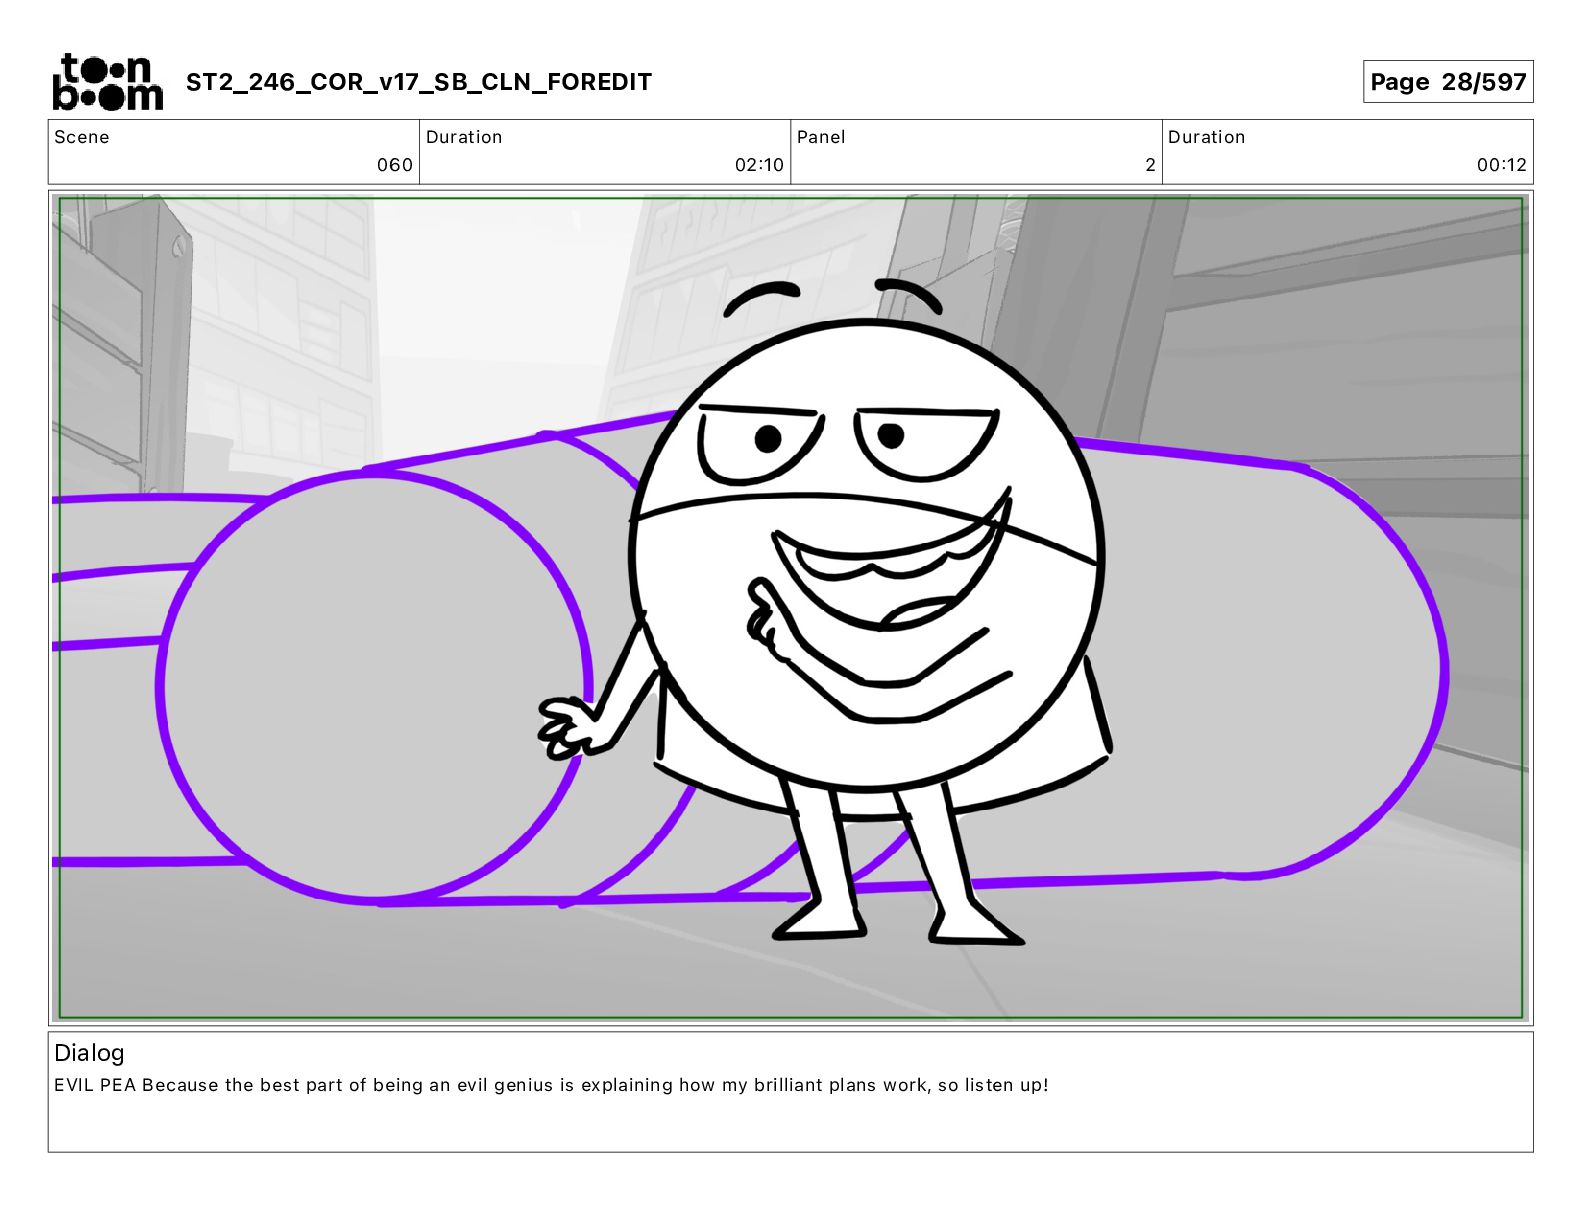The image size is (1584, 1224).
Task: Click the Dialog heading
Action: tap(89, 1053)
